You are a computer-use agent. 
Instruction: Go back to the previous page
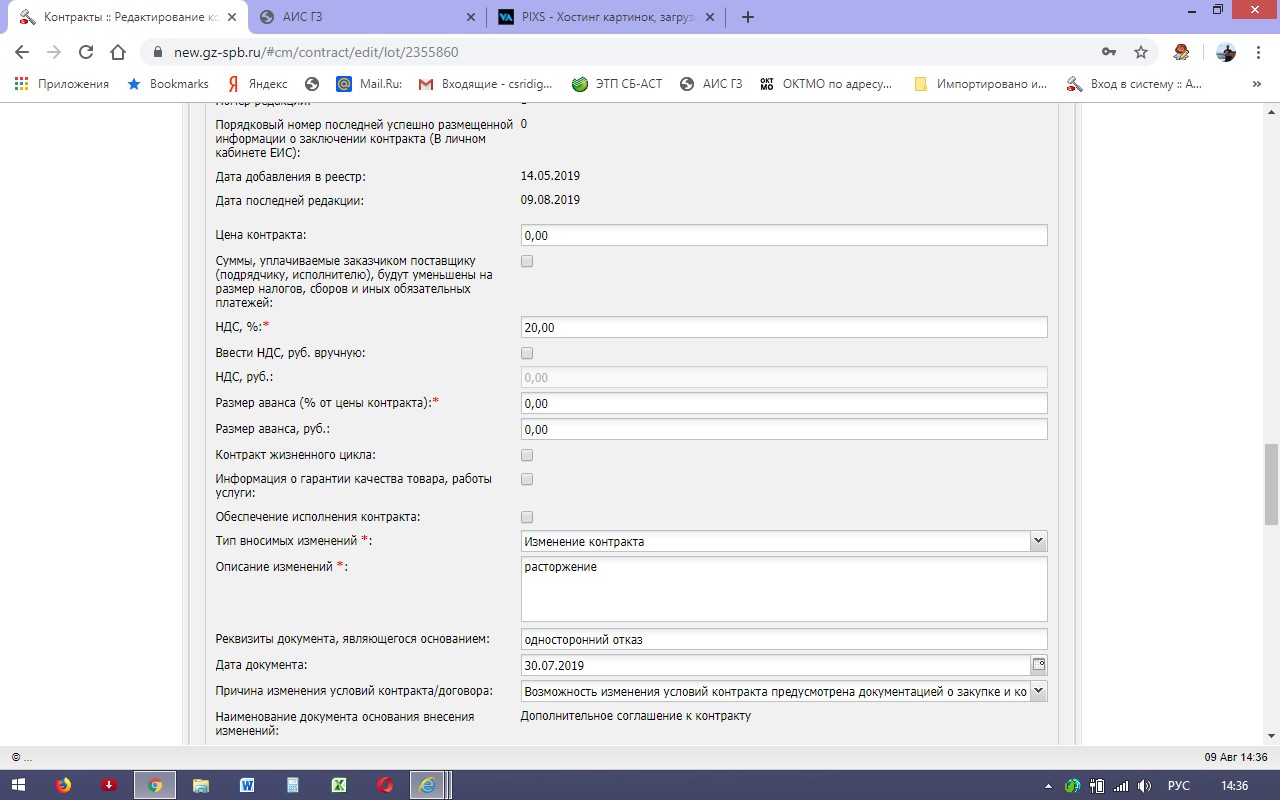click(x=22, y=52)
